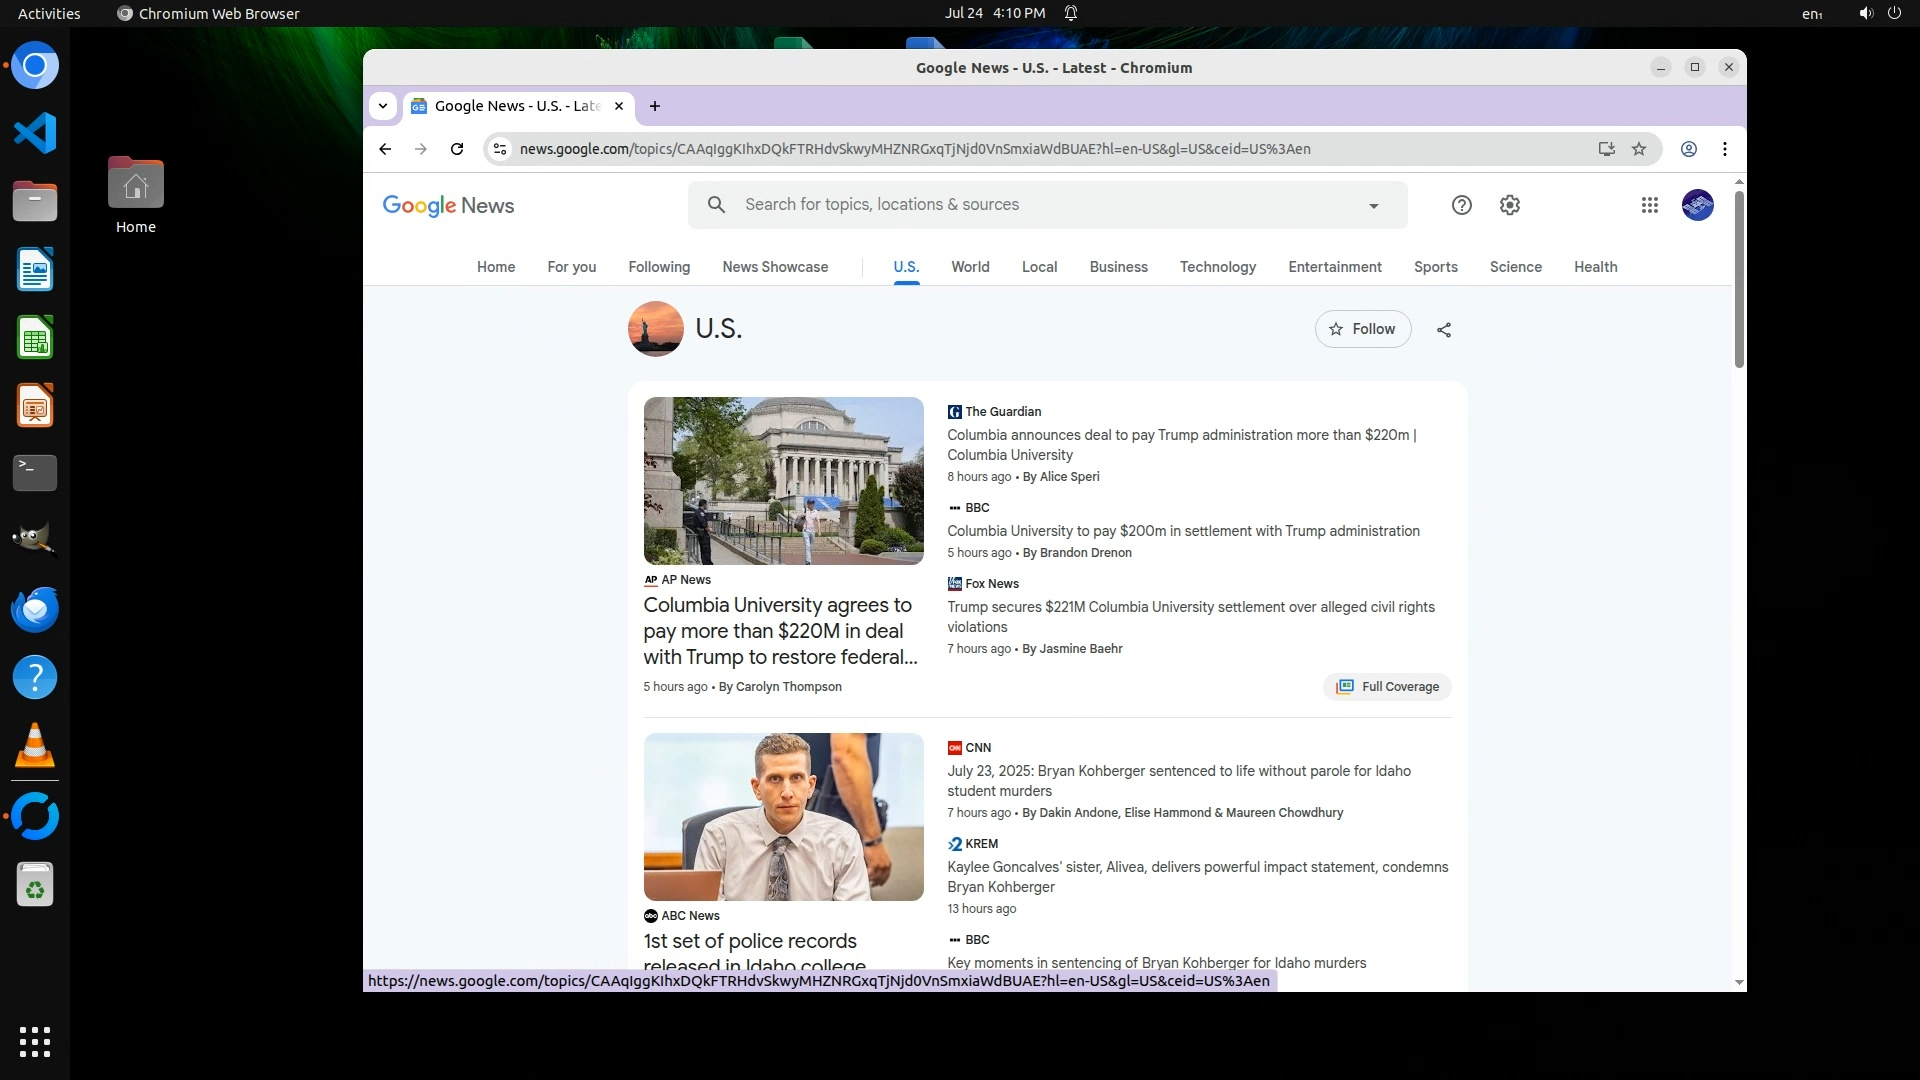Open Chromium's three-dot menu
Image resolution: width=1920 pixels, height=1080 pixels.
1724,149
